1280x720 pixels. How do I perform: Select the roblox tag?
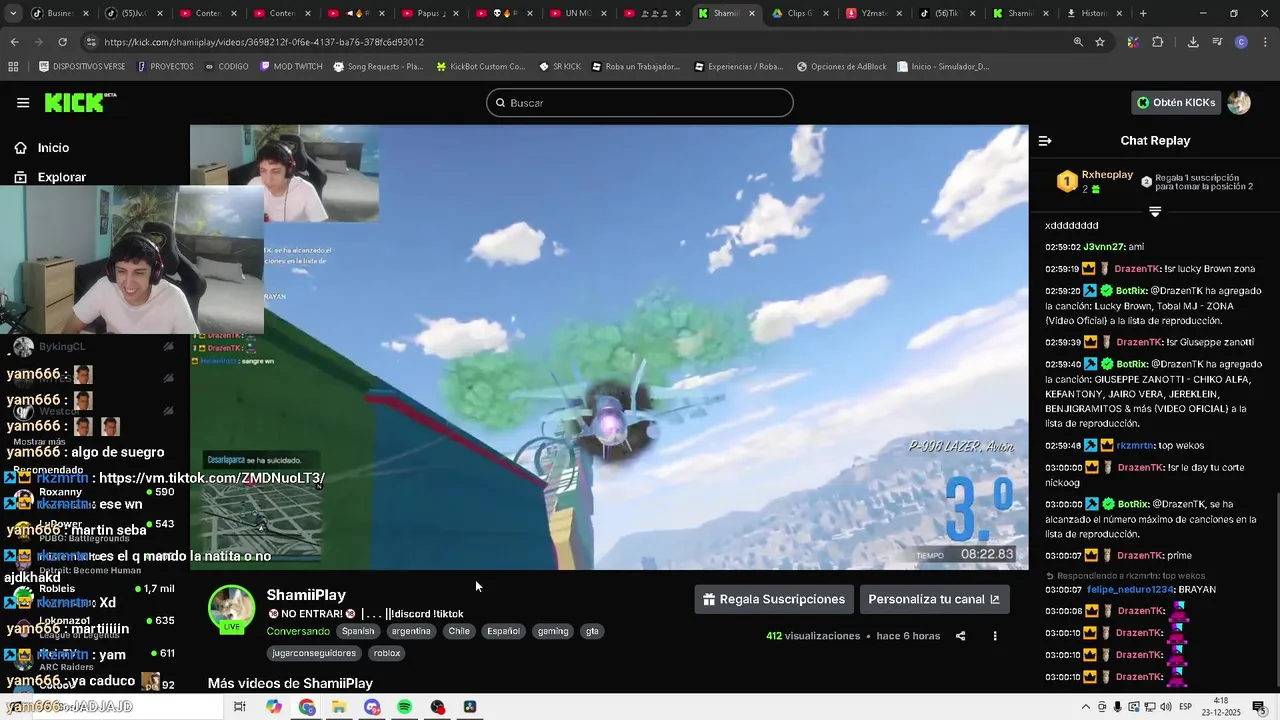387,653
